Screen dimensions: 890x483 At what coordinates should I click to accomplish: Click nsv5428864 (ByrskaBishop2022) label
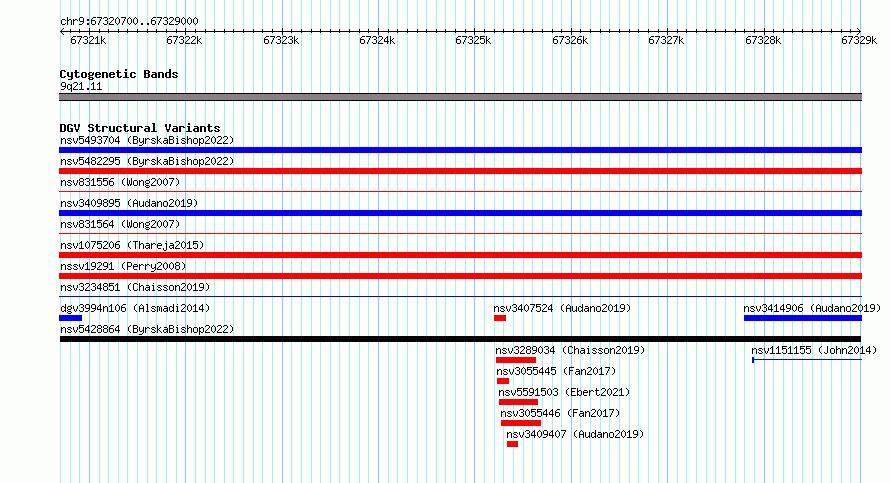coord(147,329)
